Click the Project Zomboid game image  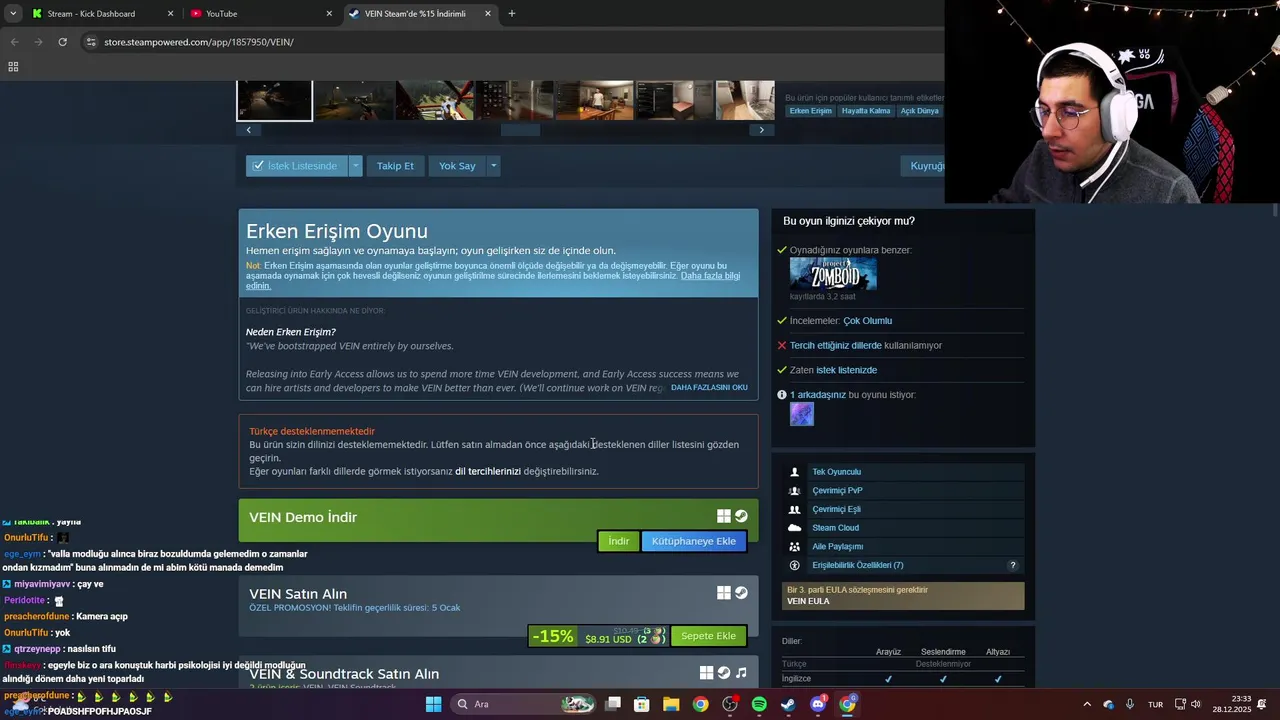coord(833,274)
